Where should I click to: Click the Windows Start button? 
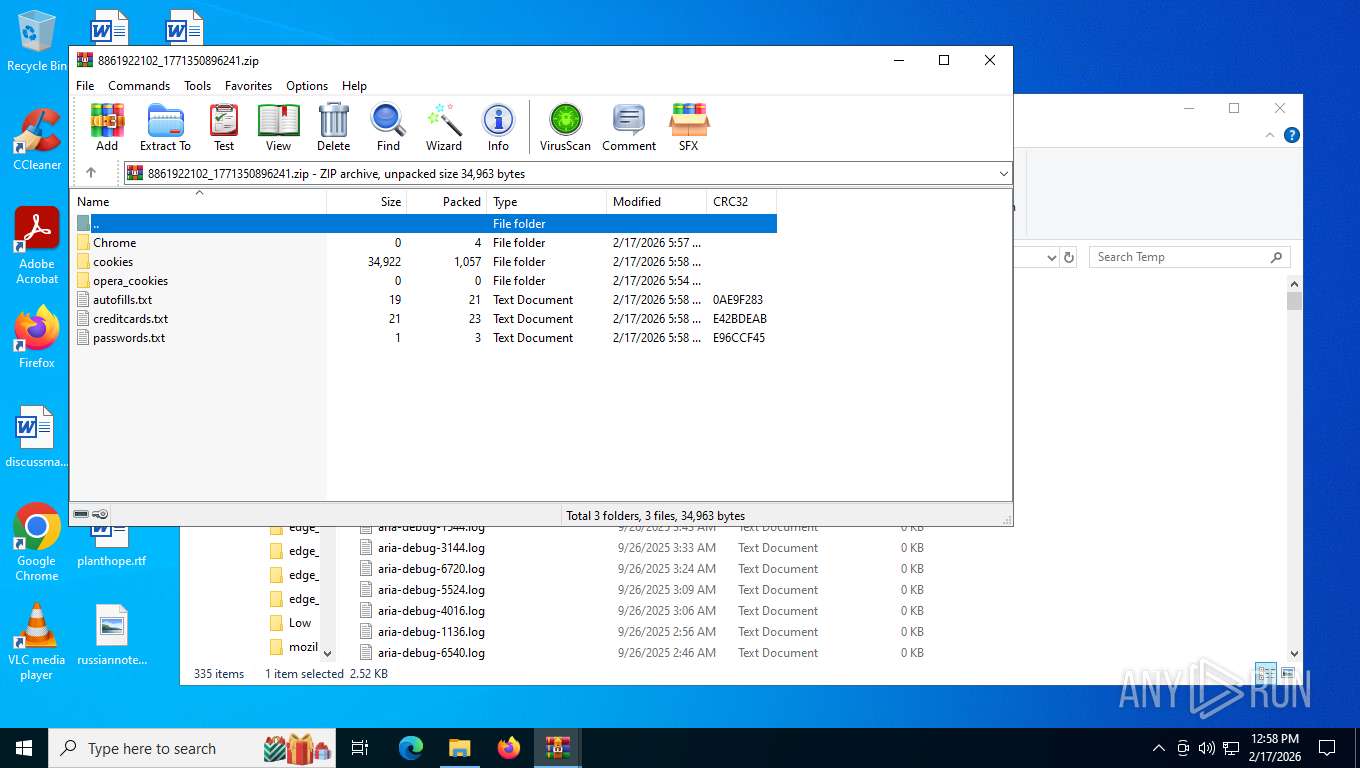pos(24,748)
